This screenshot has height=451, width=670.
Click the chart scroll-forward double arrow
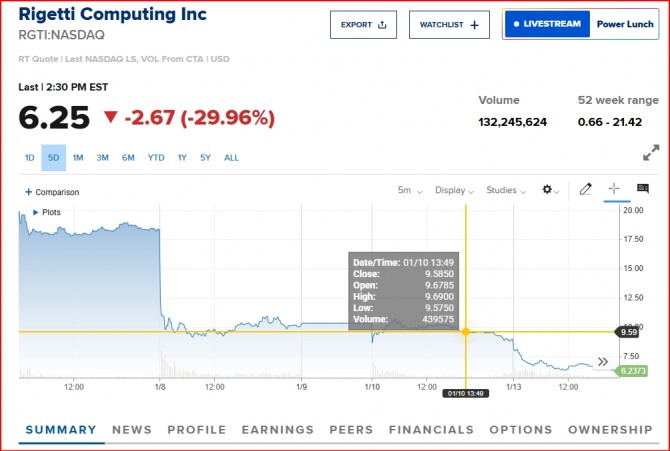[603, 362]
